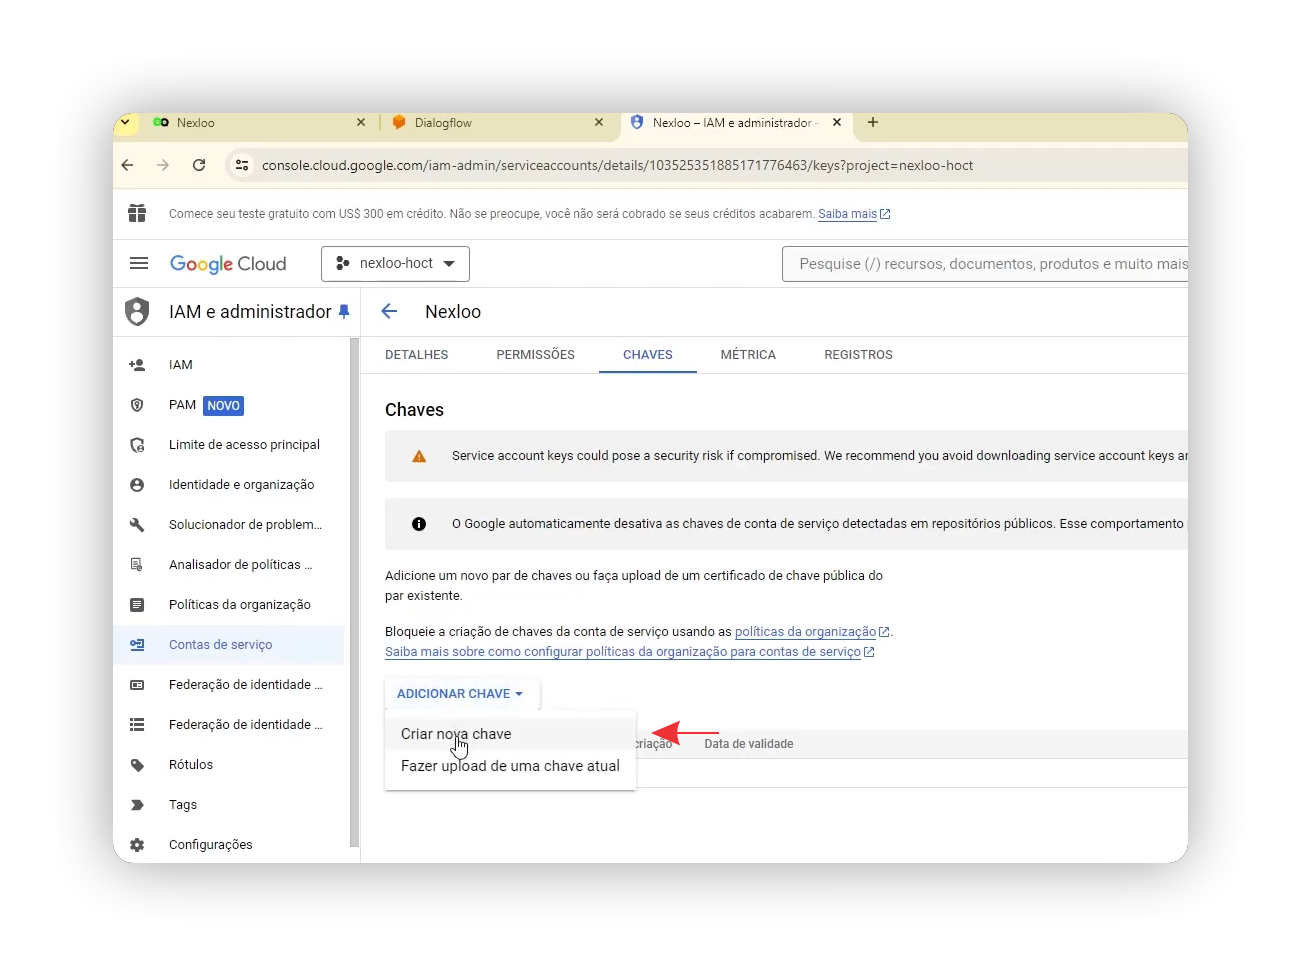Screen dimensions: 1301x976
Task: Click the IAM shield icon in header
Action: (x=137, y=311)
